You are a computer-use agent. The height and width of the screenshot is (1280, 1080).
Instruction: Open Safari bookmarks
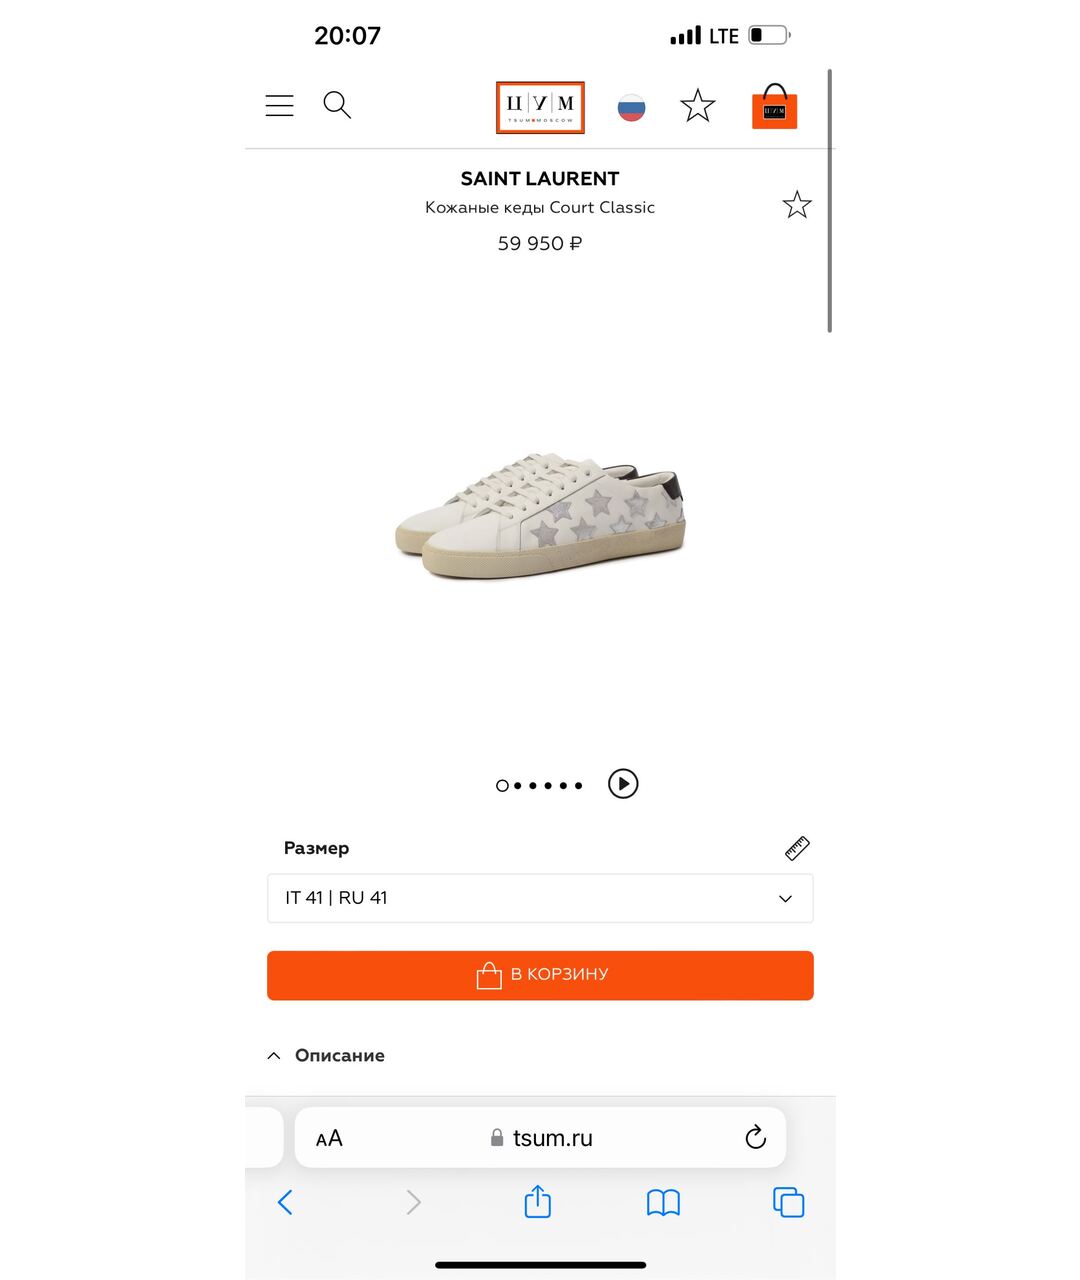[663, 1202]
